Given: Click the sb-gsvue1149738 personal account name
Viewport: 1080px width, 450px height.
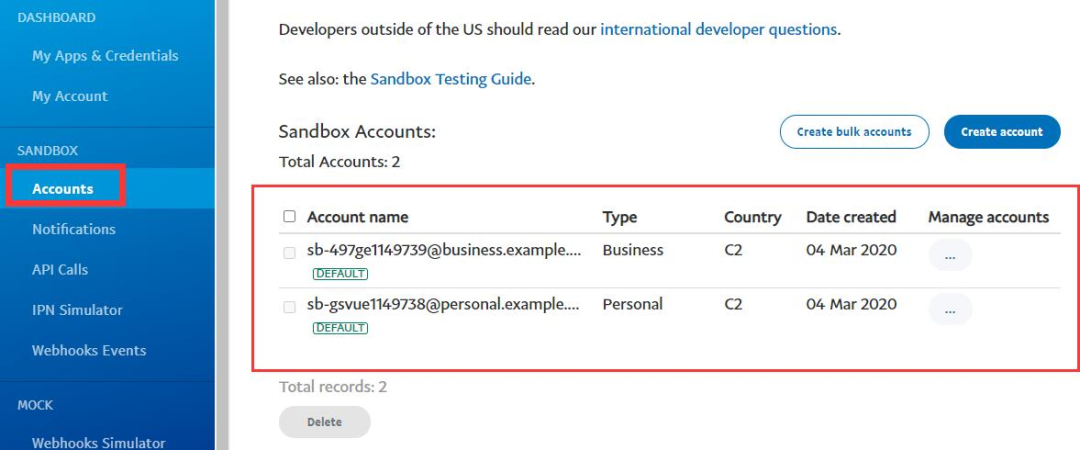Looking at the screenshot, I should tap(444, 304).
